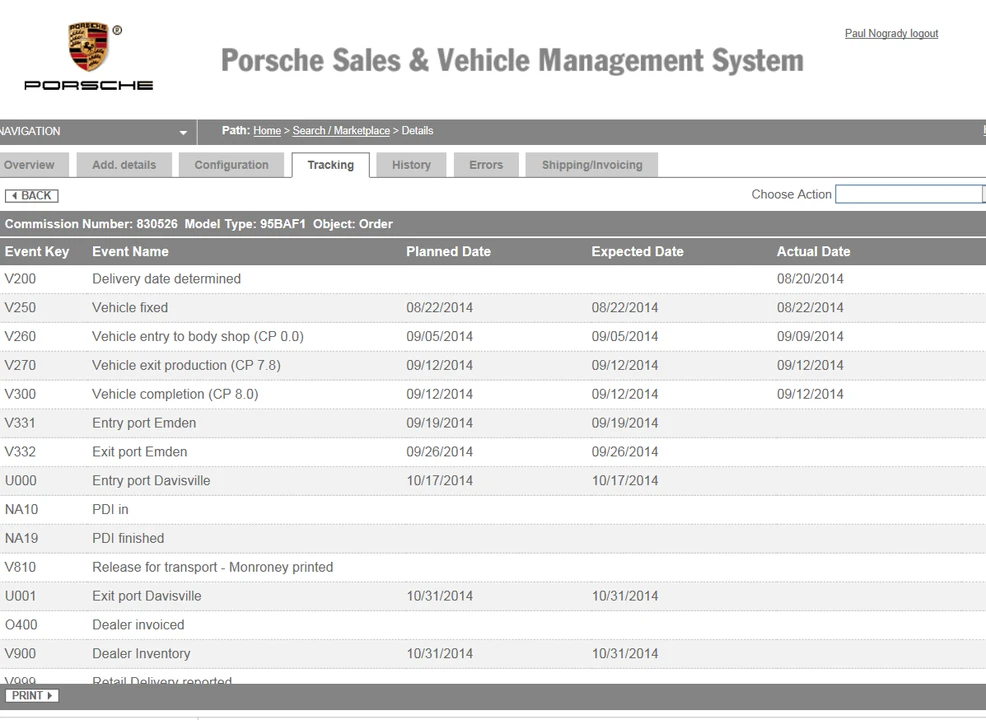Select the NA19 event key cell
Viewport: 986px width, 720px height.
coord(21,538)
